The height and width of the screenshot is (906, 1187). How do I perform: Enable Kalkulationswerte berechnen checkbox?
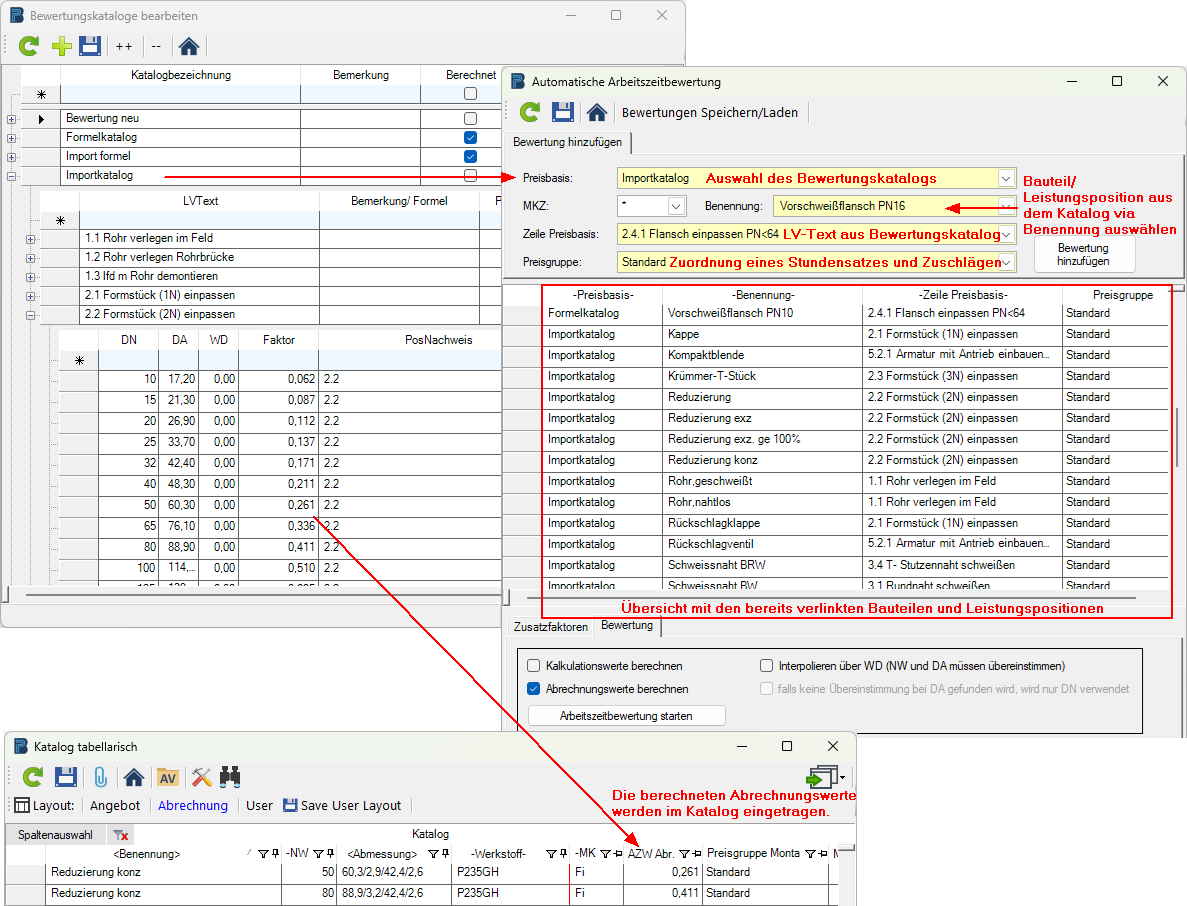point(534,665)
